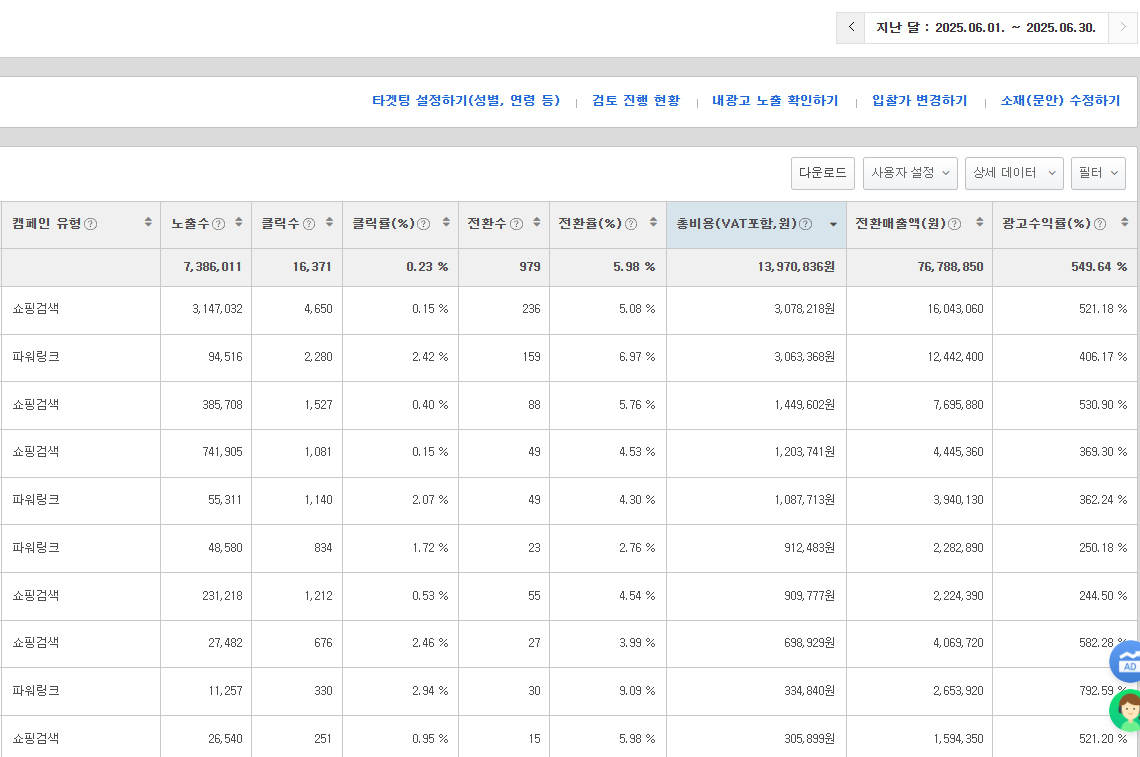
Task: Toggle sort order on 총비용 column
Action: coord(833,224)
